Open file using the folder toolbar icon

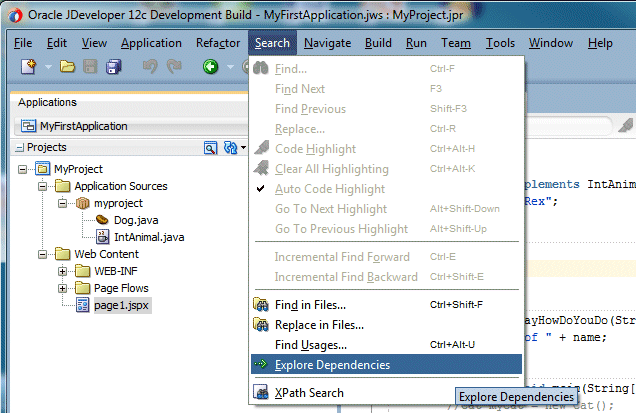coord(67,67)
